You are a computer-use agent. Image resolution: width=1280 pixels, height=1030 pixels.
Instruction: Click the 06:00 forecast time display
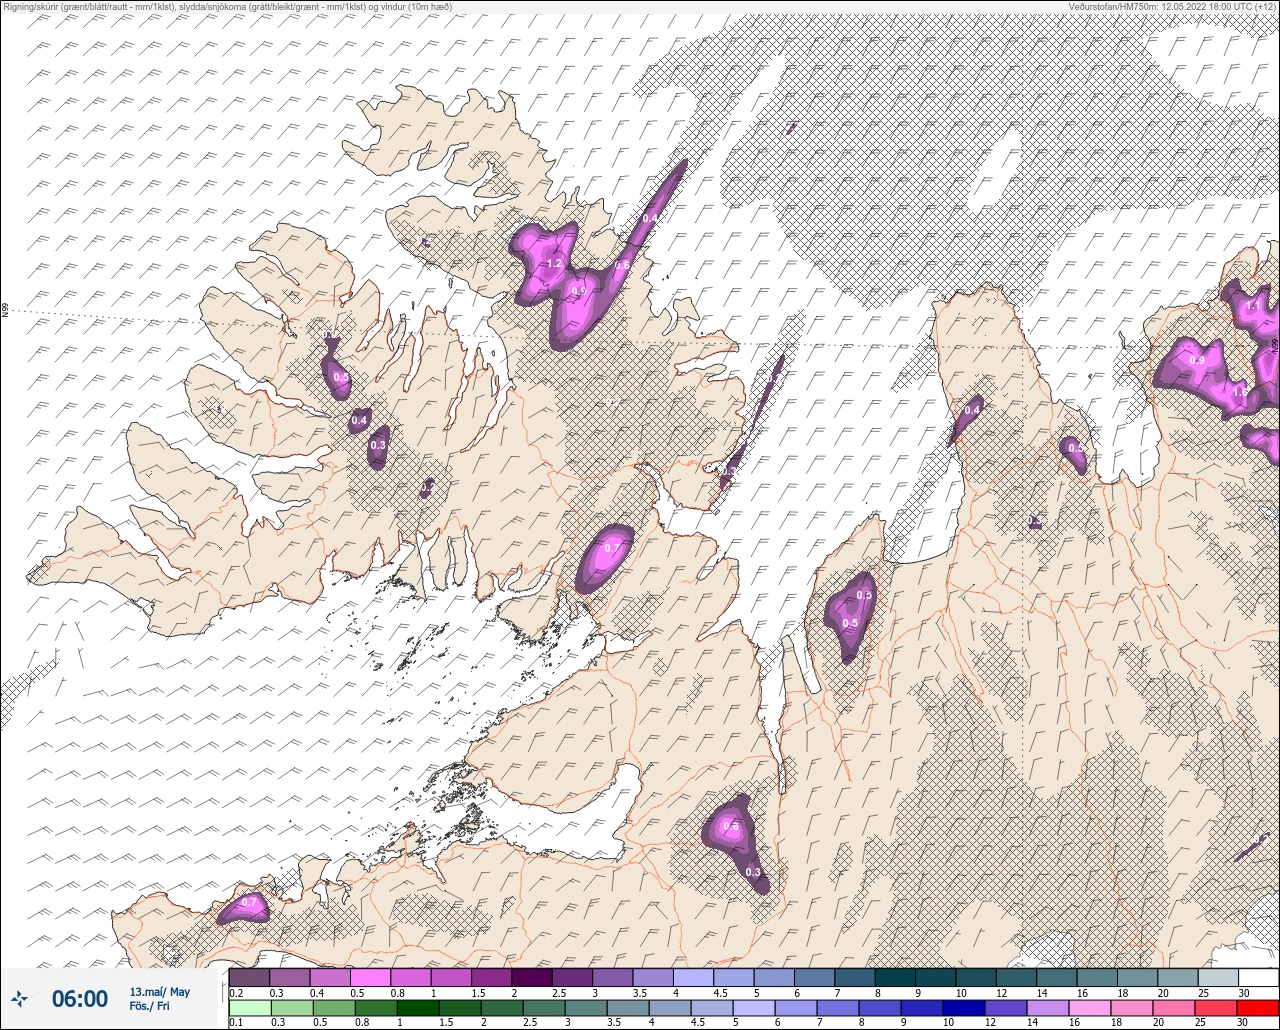(80, 999)
